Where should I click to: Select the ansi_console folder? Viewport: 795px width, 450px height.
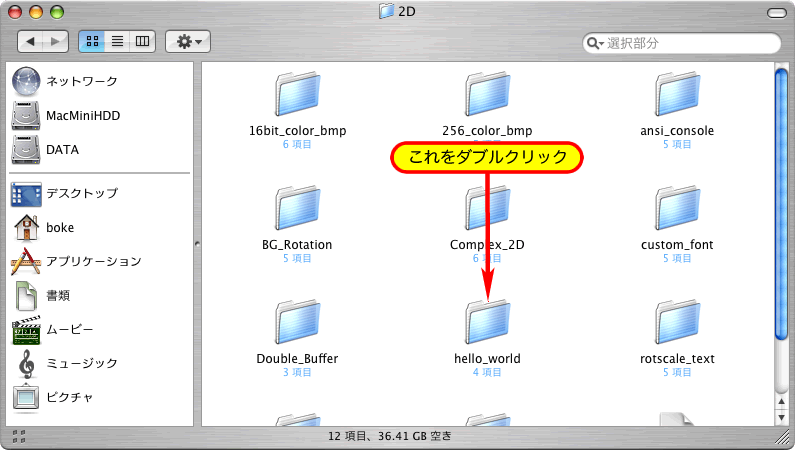click(677, 94)
